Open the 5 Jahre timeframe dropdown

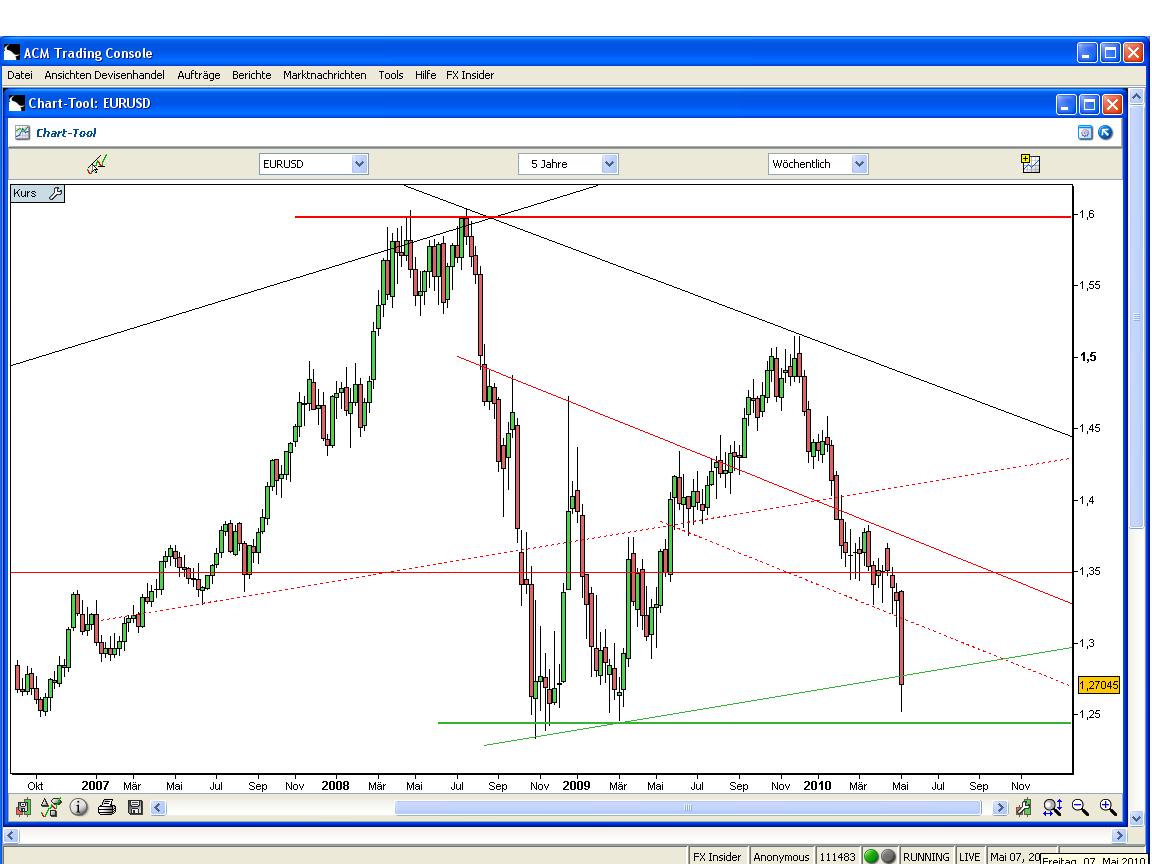click(568, 164)
